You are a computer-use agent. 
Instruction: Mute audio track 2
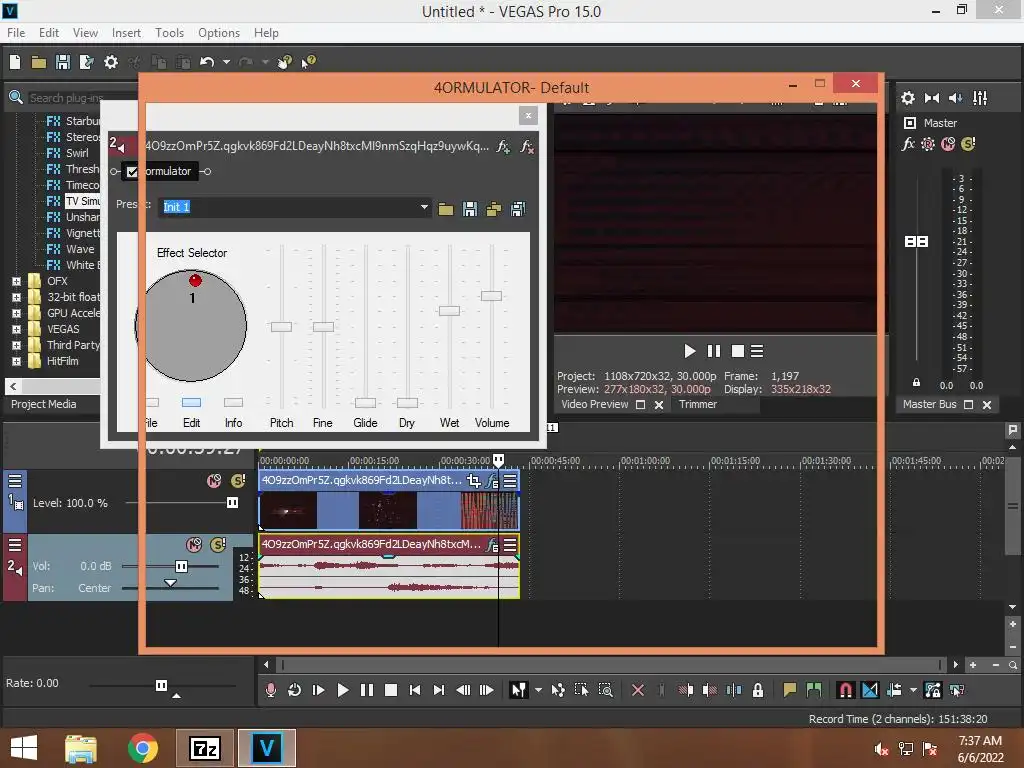pyautogui.click(x=194, y=545)
